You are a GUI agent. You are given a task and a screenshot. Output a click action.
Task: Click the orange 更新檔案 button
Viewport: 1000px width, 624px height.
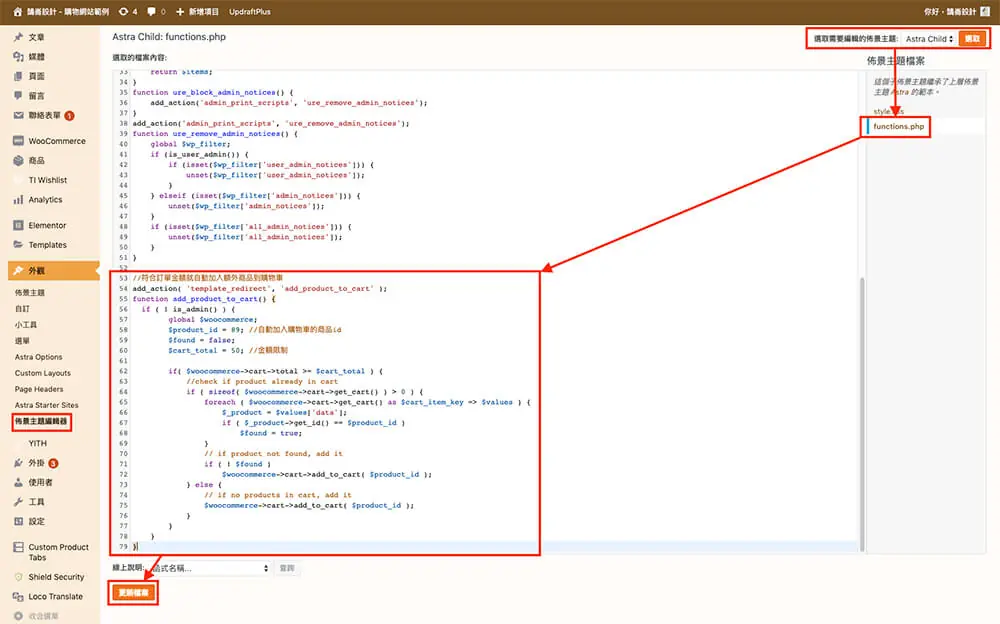pos(133,593)
